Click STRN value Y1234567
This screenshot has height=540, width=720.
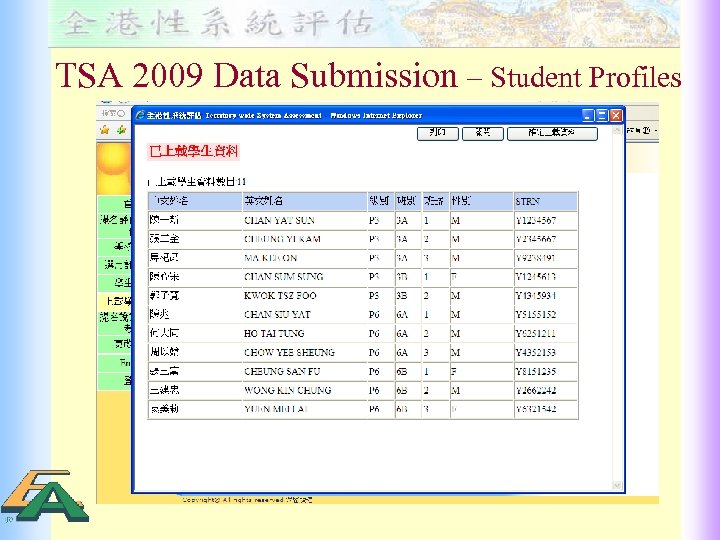[536, 220]
